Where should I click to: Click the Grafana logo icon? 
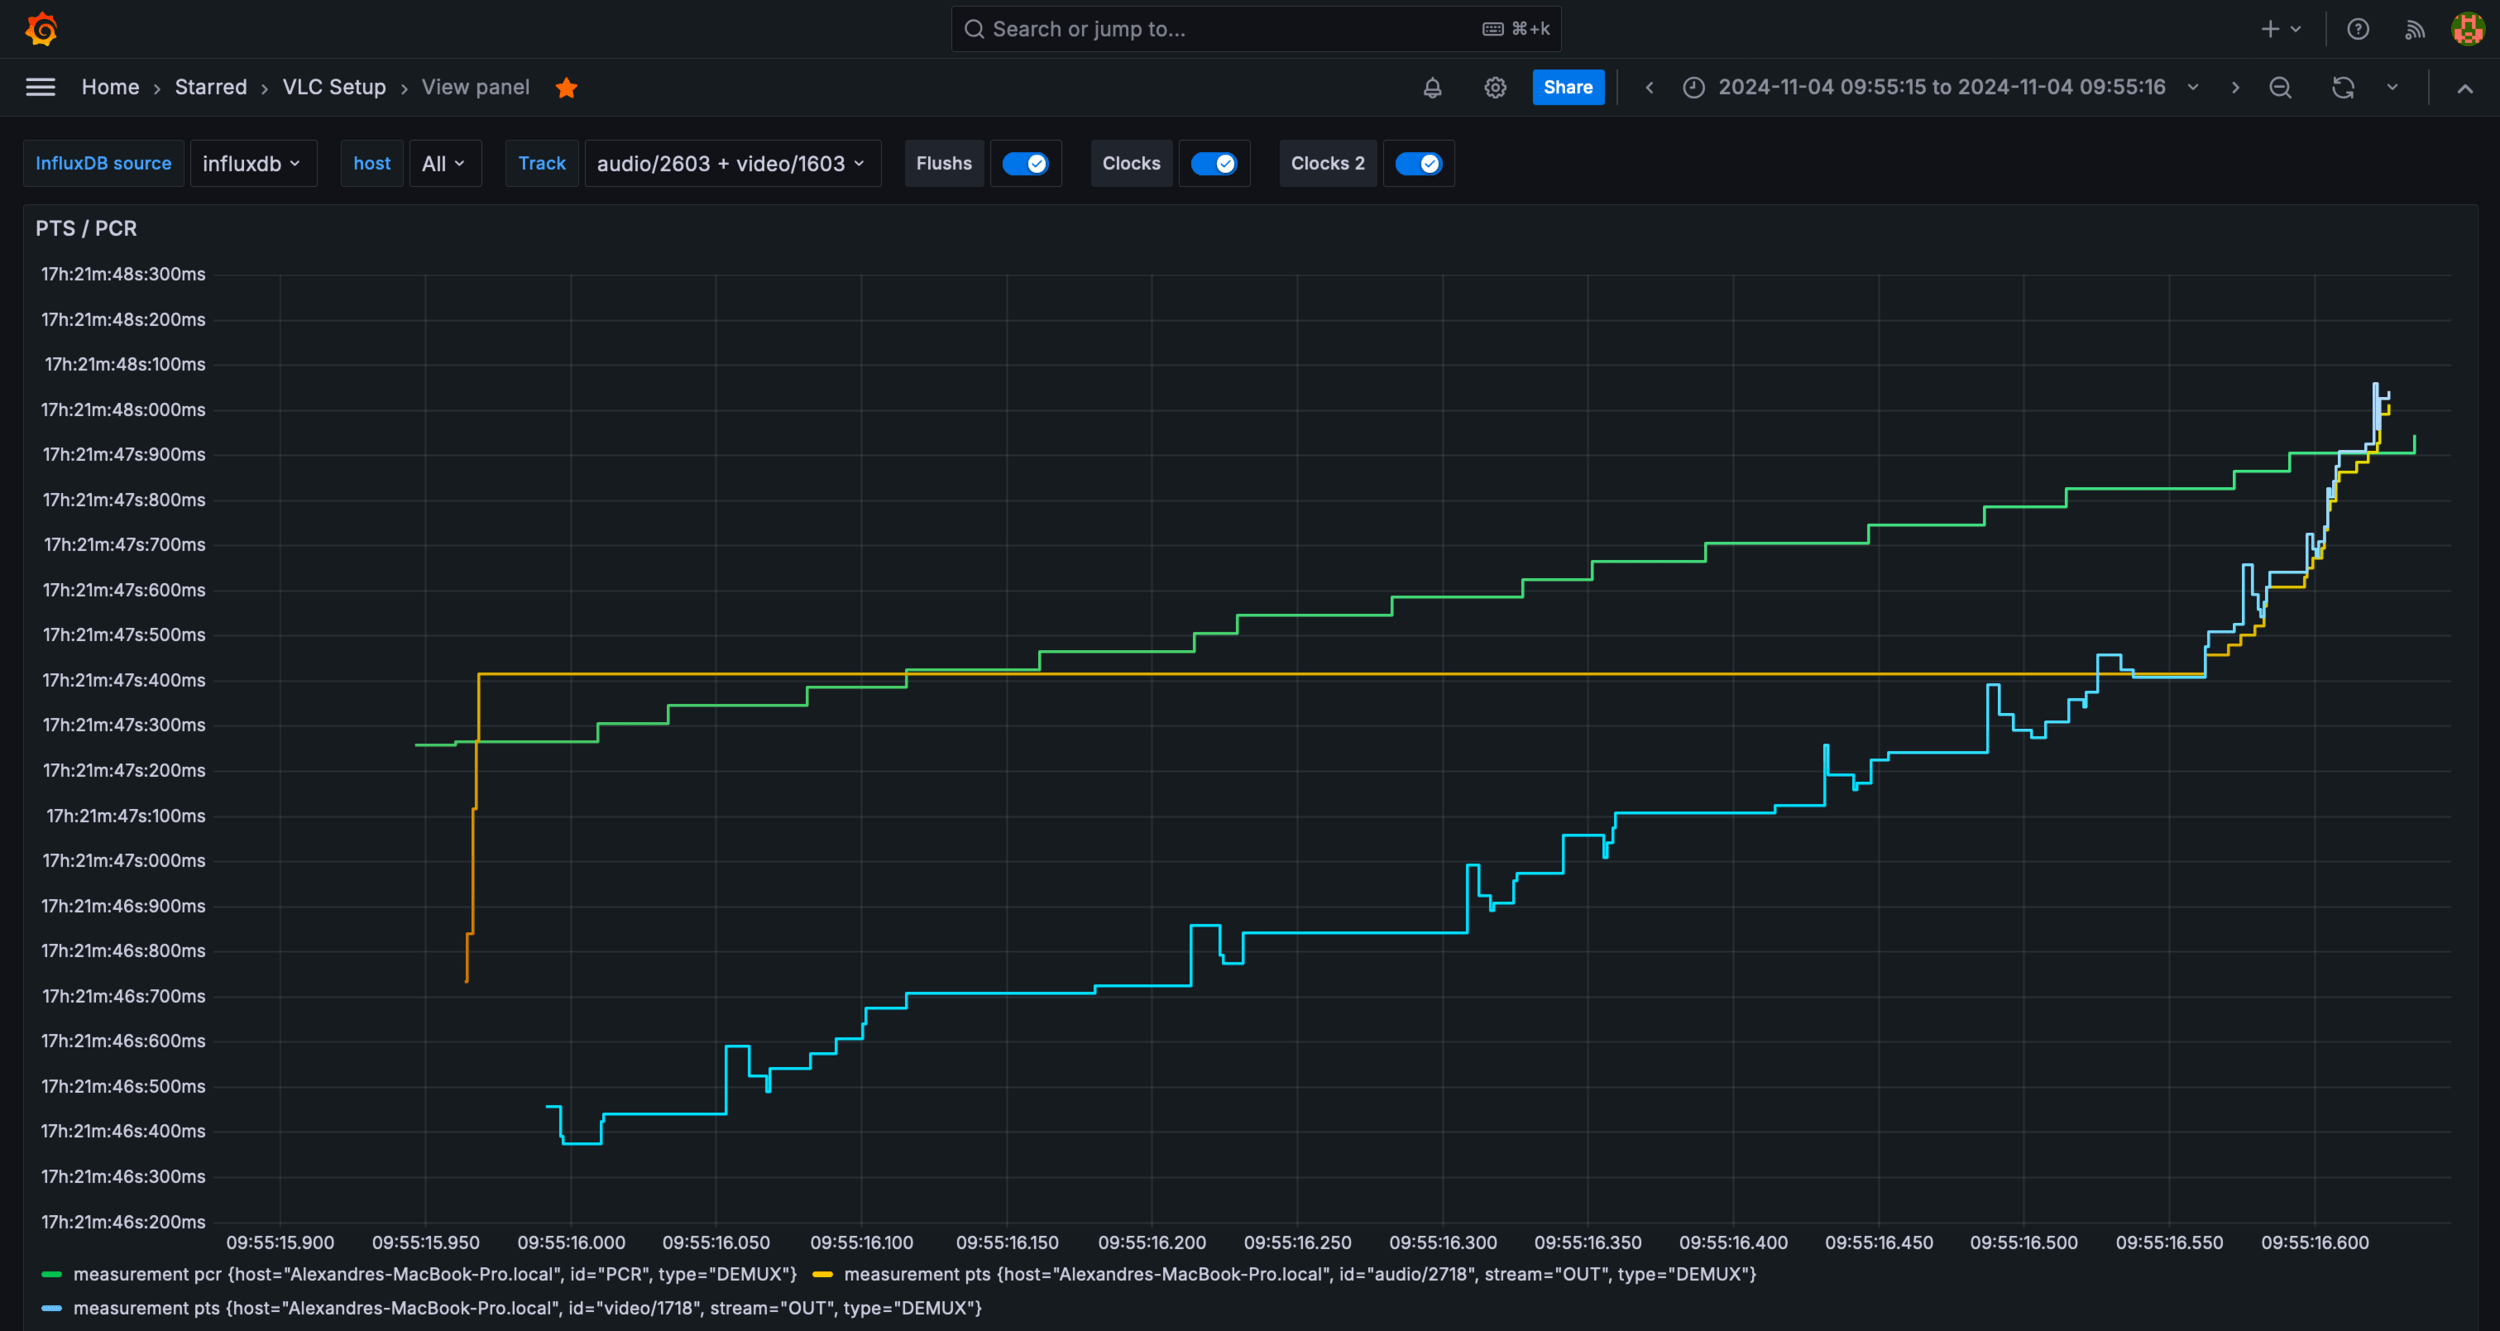coord(41,29)
